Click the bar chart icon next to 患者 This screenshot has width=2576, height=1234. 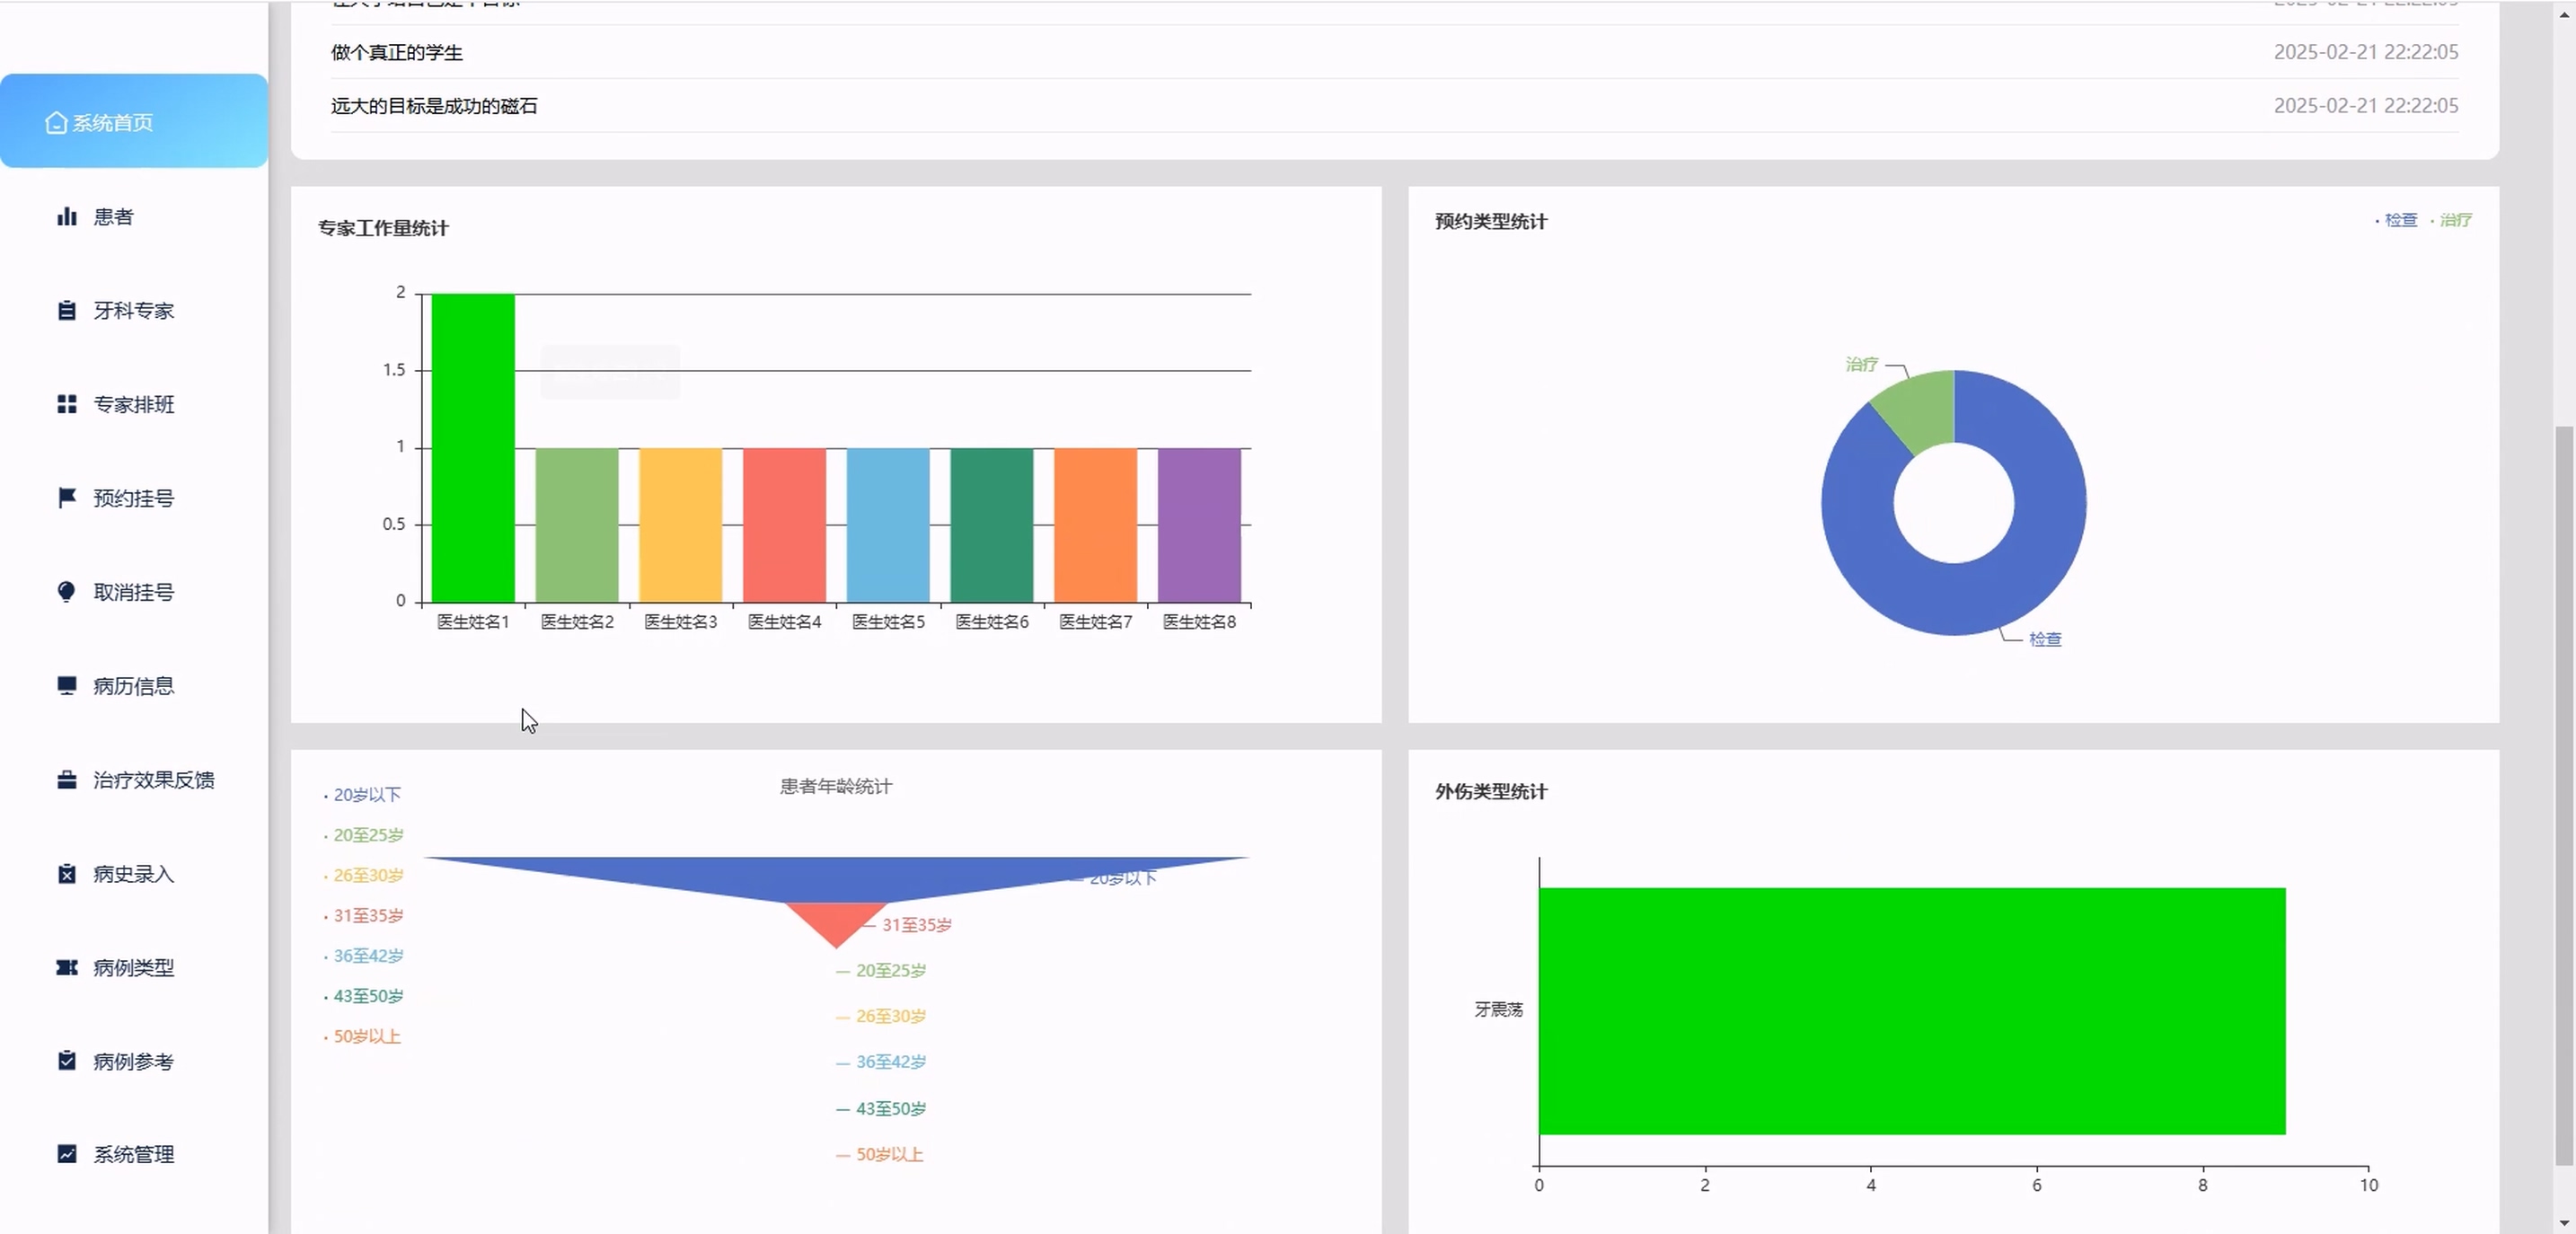[67, 216]
